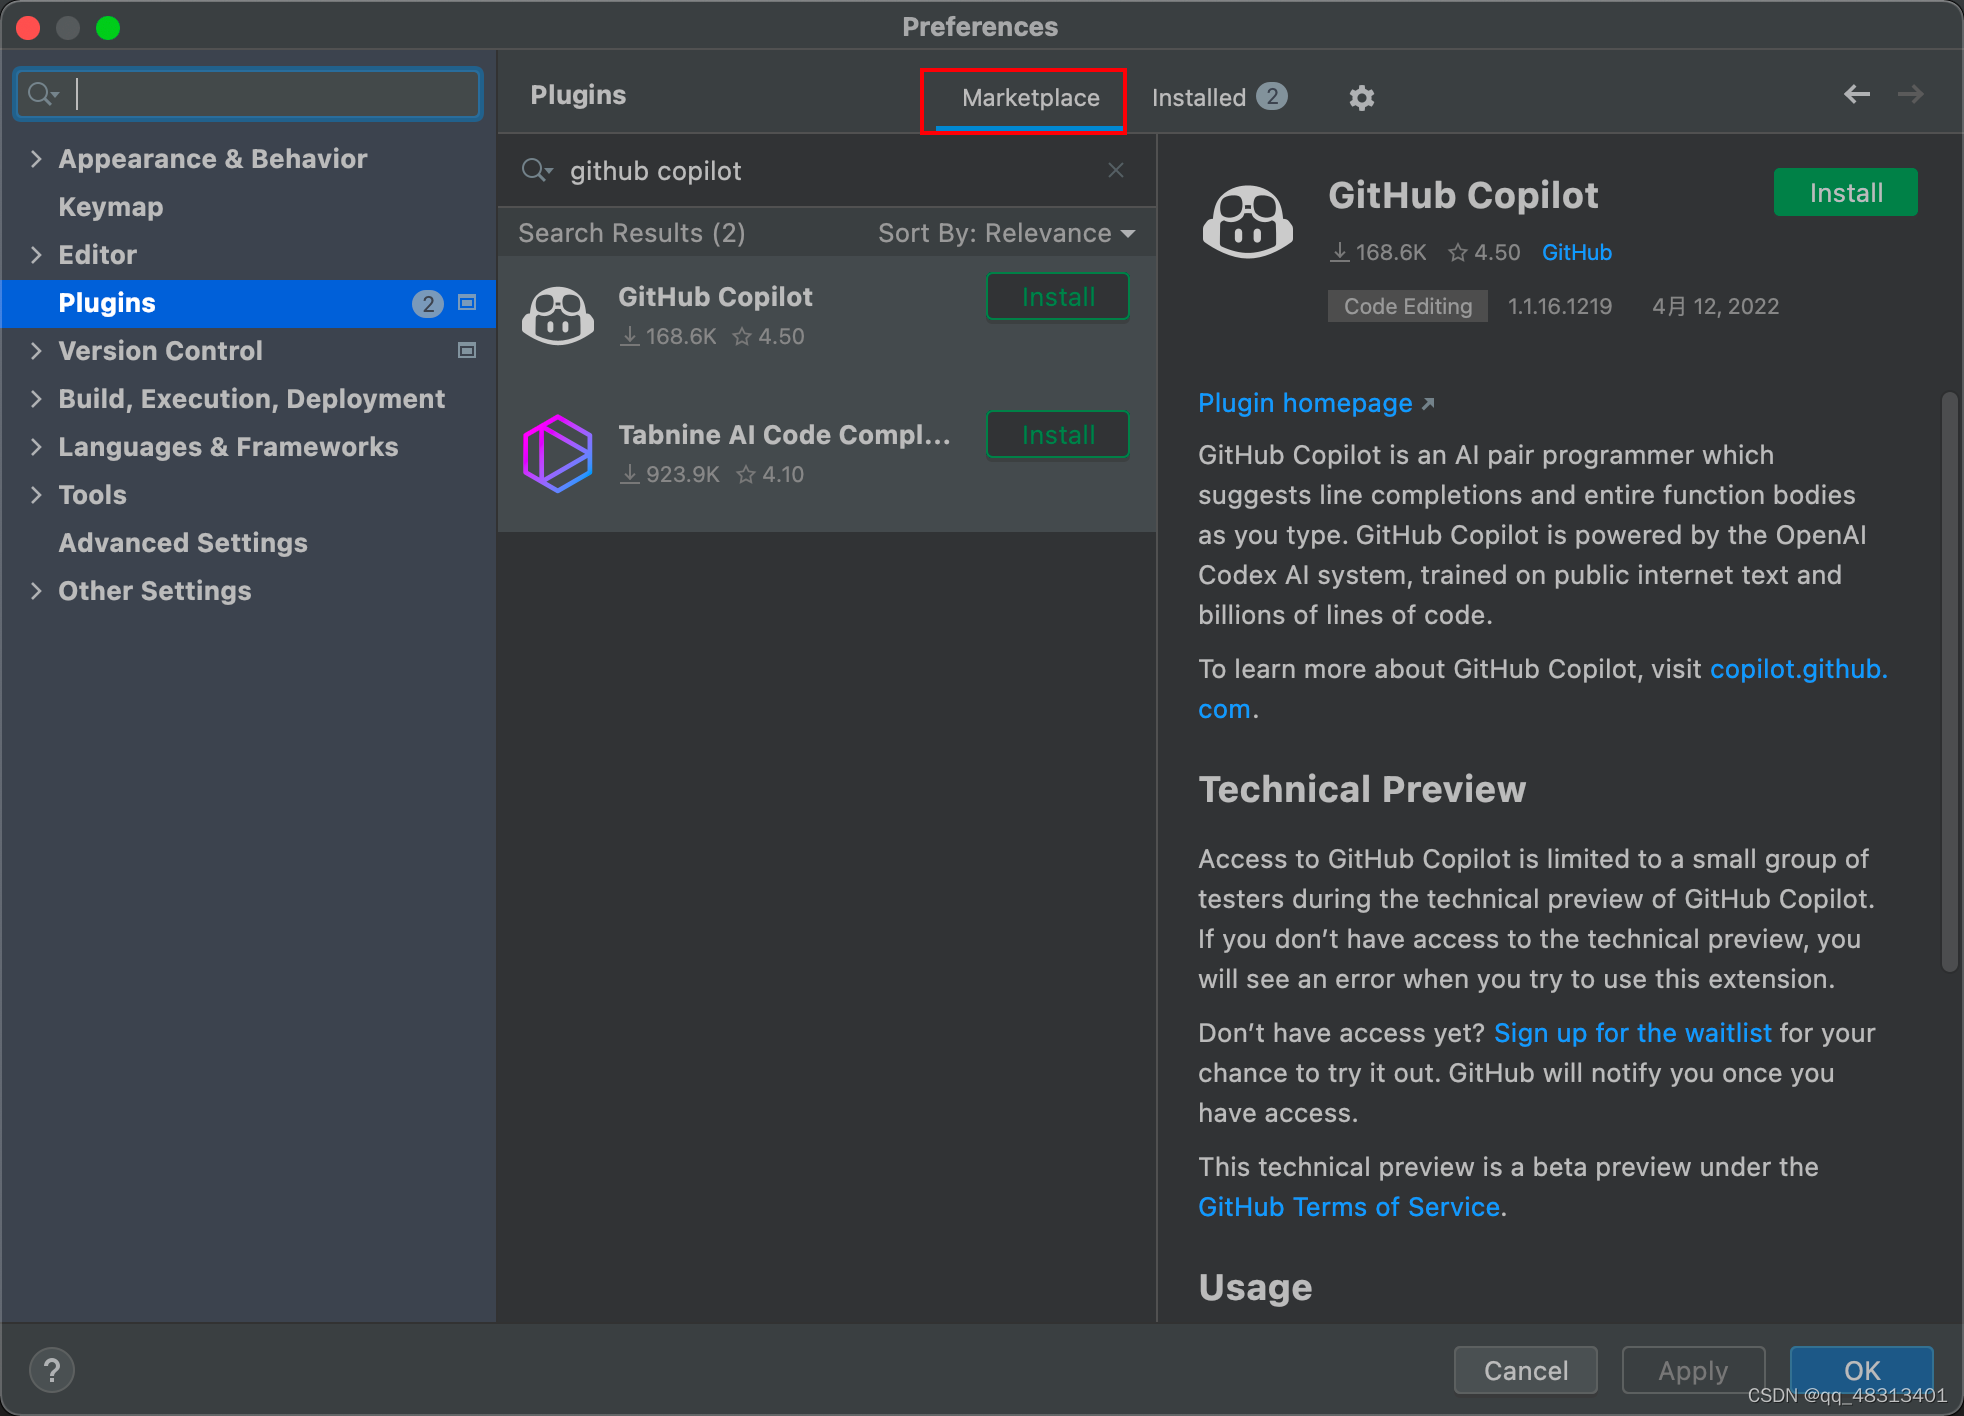Clear the plugin search with X icon
This screenshot has width=1964, height=1416.
coord(1116,170)
